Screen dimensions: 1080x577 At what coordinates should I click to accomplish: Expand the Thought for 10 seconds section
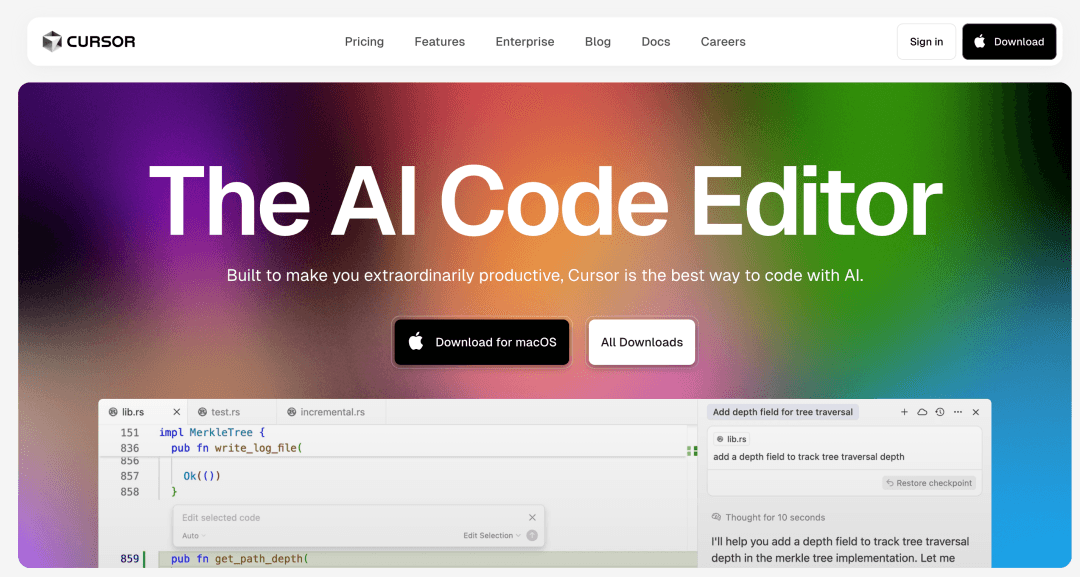768,517
